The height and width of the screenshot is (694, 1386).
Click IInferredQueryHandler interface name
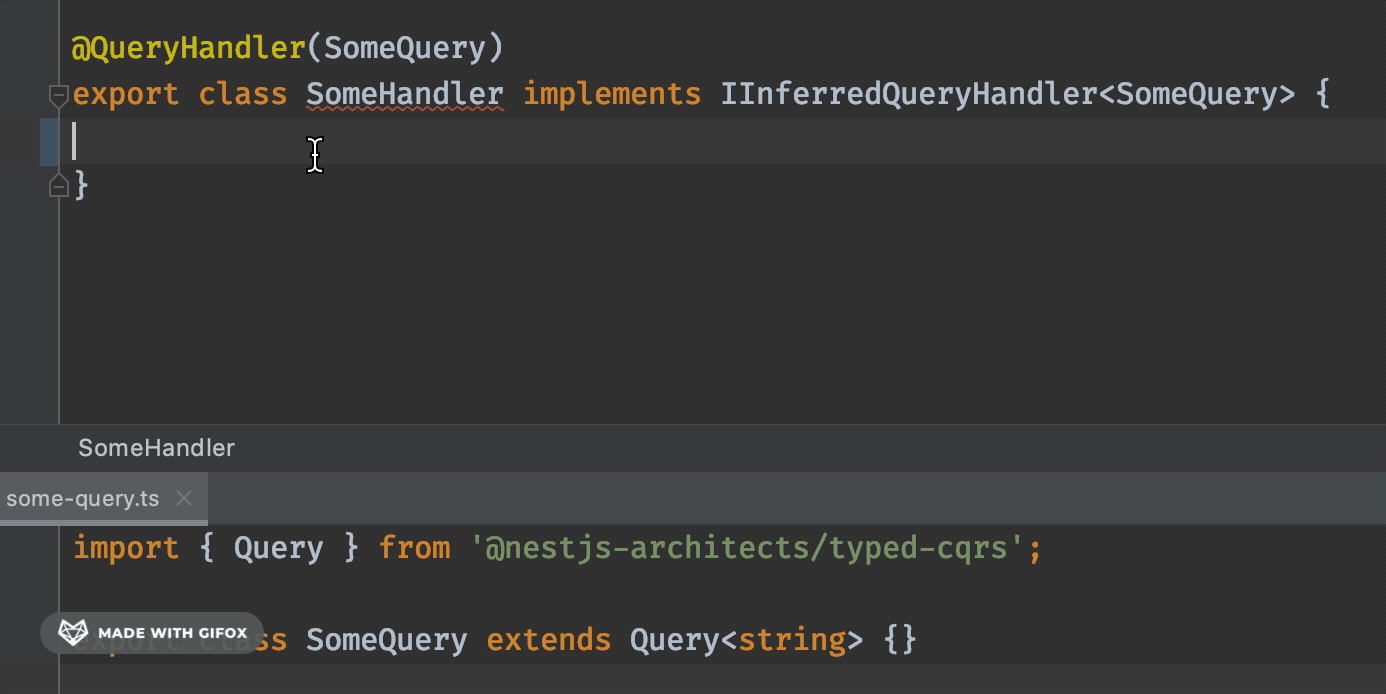(x=908, y=95)
